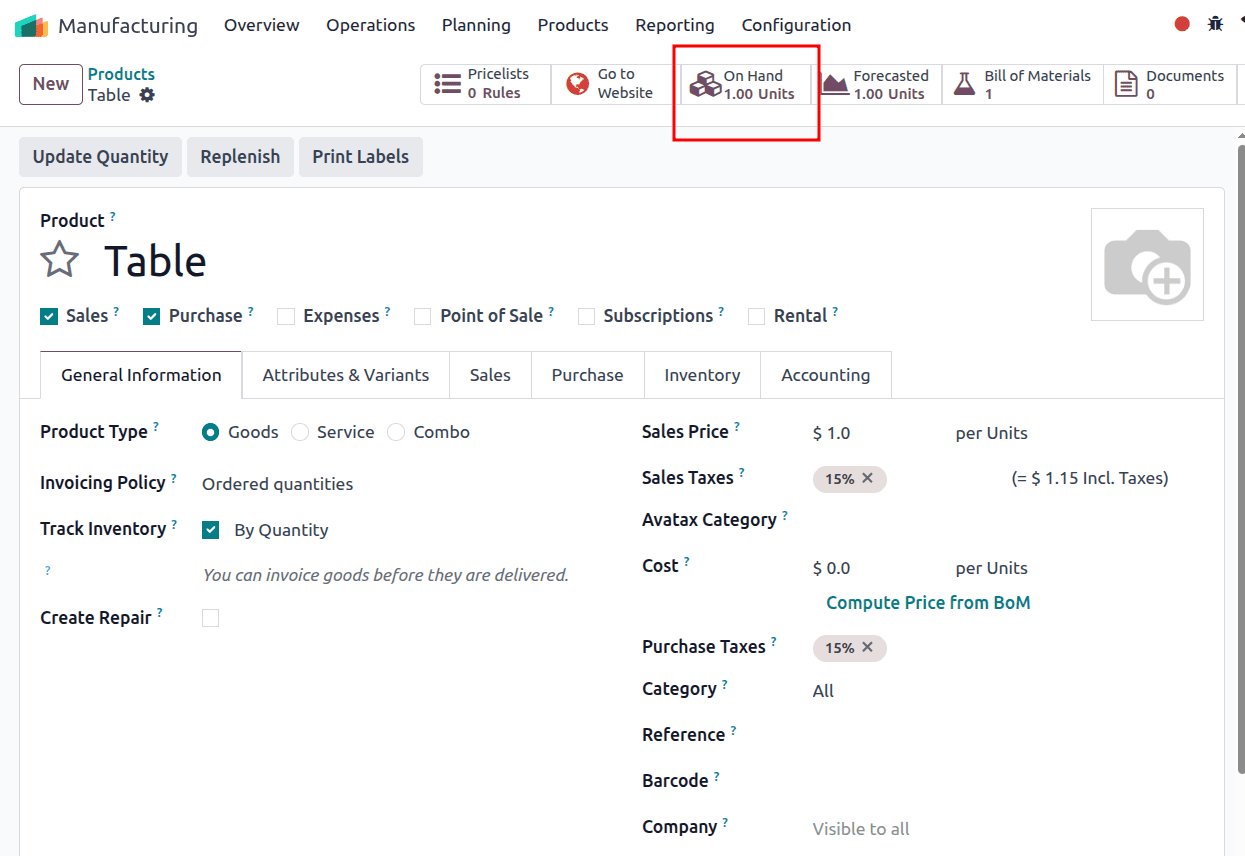Open the Reporting menu
Screen dimensions: 1245x856
pos(674,24)
